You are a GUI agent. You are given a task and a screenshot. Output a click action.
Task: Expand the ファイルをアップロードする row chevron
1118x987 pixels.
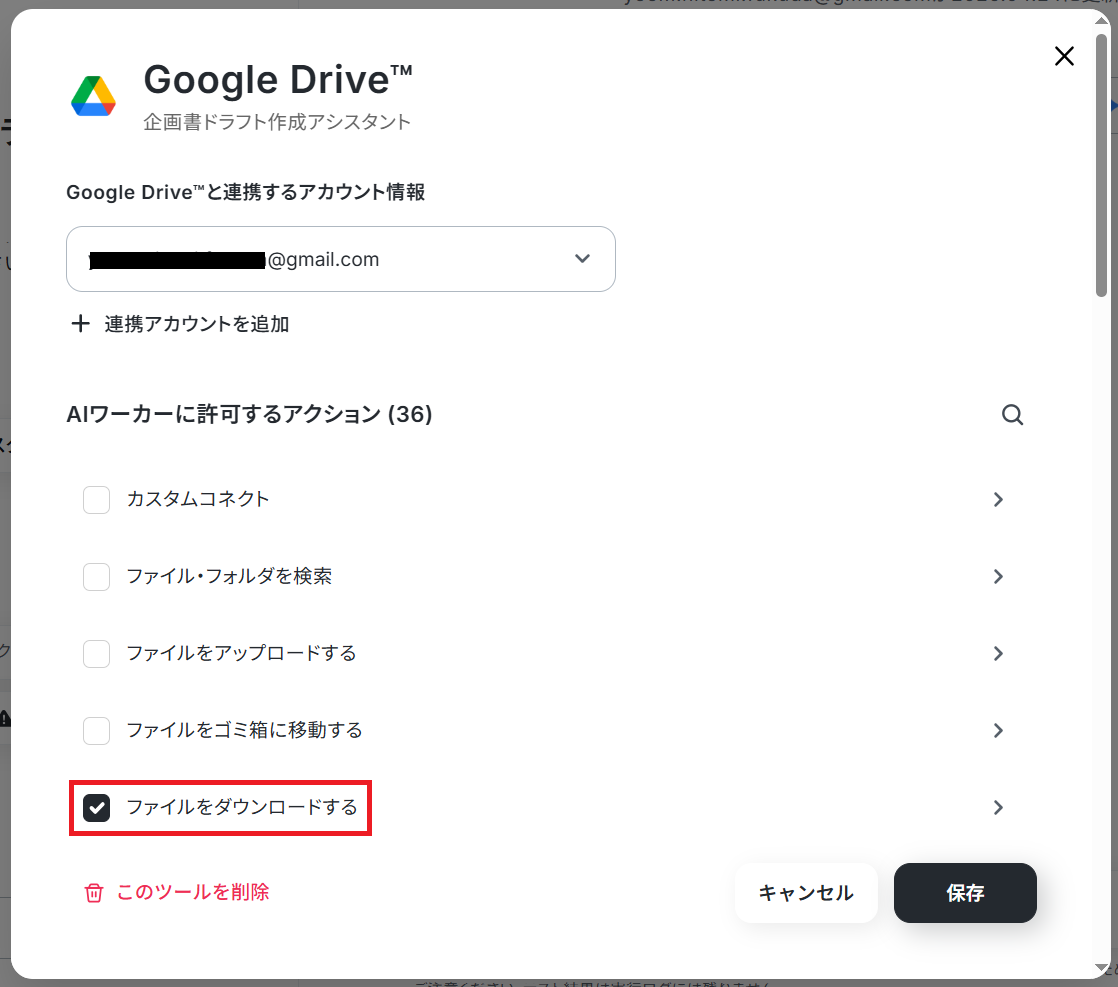coord(998,653)
